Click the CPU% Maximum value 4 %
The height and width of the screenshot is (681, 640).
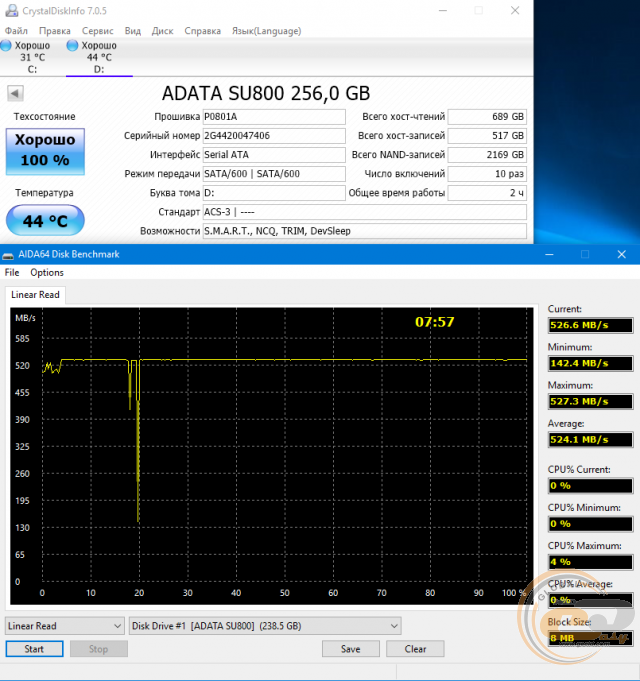pyautogui.click(x=591, y=562)
